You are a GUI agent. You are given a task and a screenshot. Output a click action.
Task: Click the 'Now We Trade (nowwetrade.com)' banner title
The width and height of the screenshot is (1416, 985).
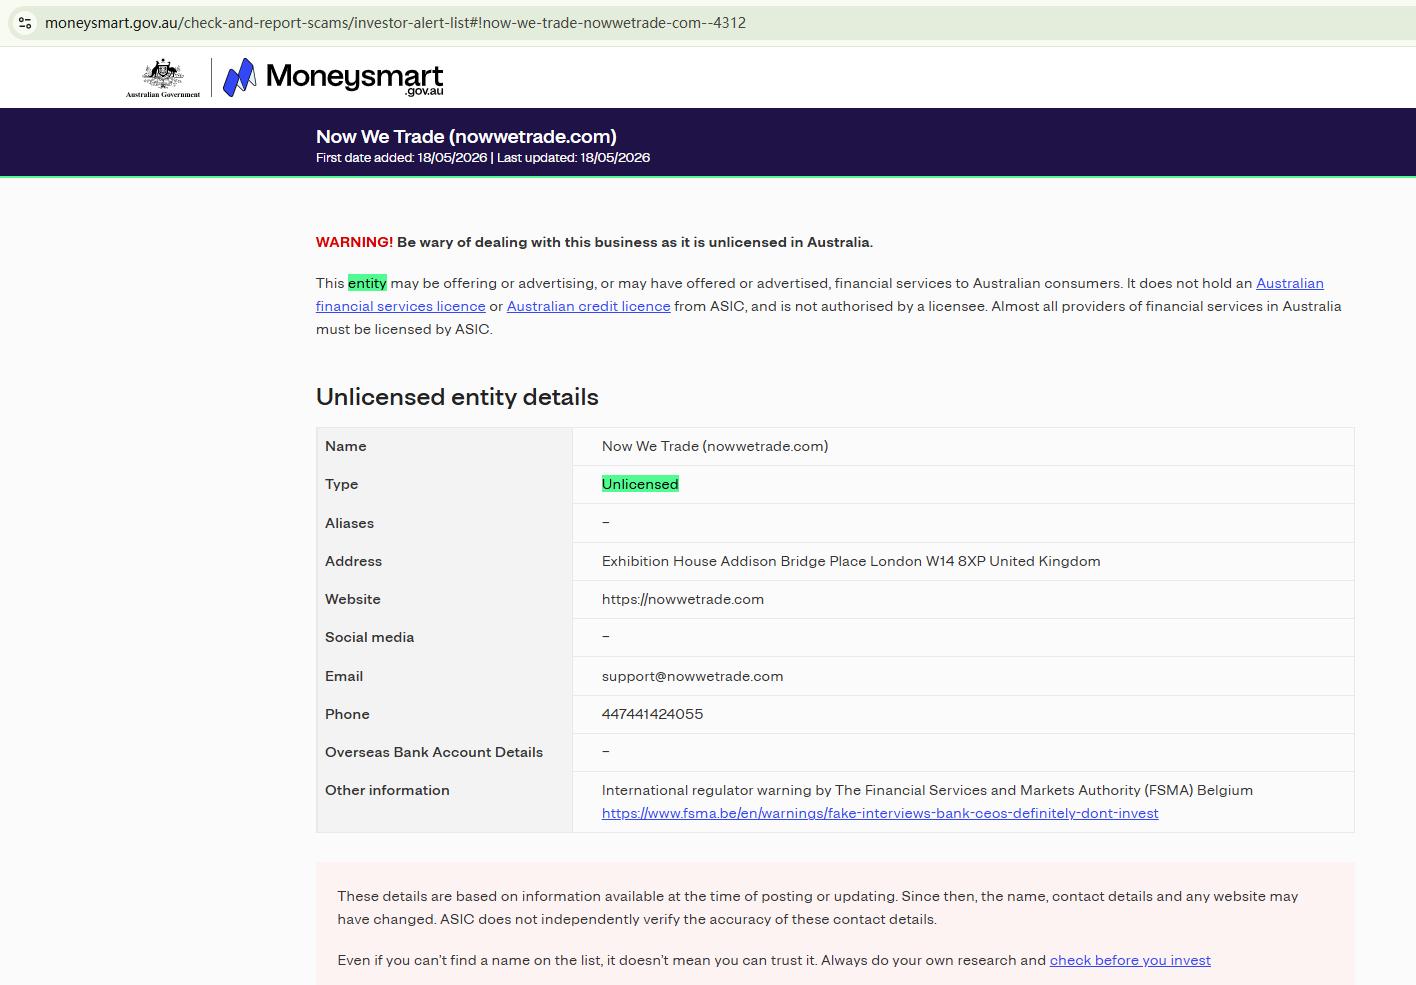click(466, 136)
